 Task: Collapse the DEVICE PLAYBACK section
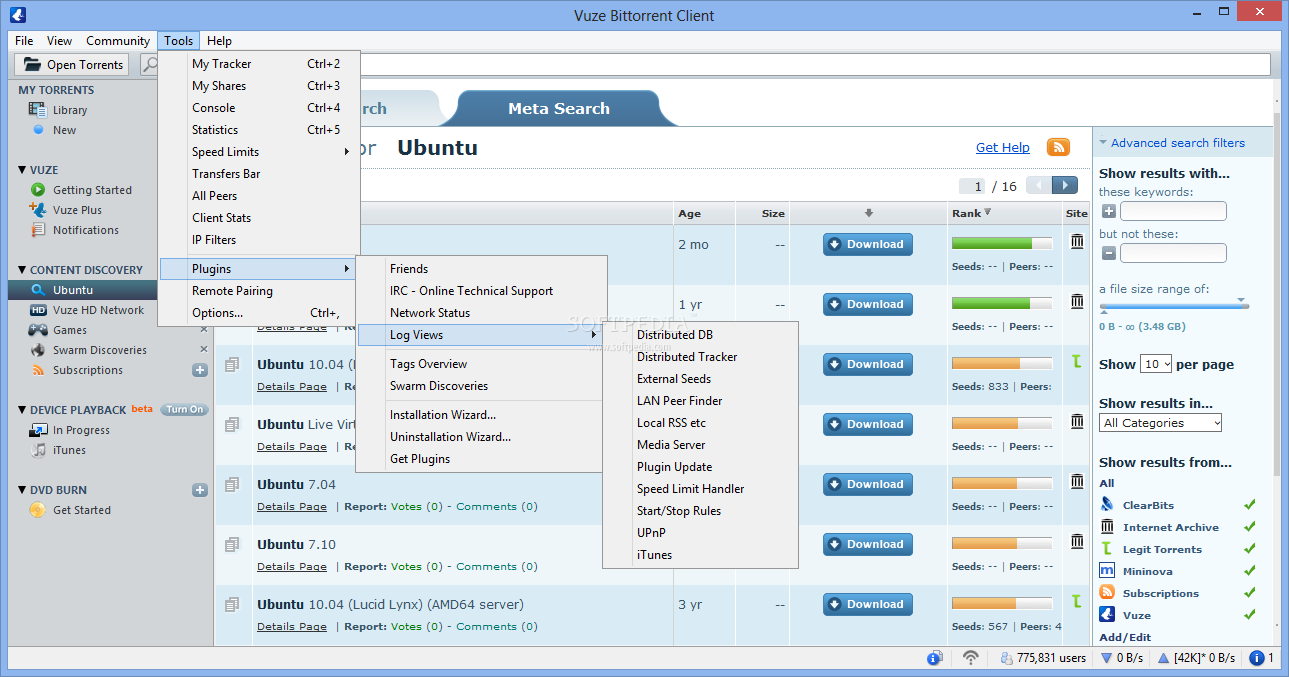(22, 410)
